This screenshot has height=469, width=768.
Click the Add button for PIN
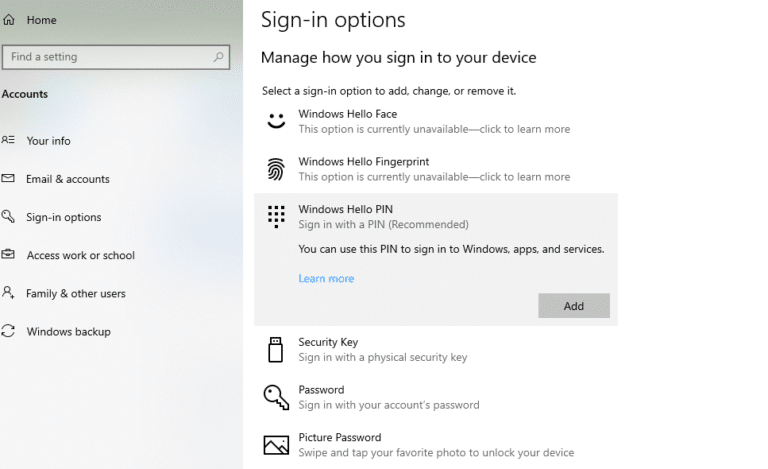[x=574, y=306]
